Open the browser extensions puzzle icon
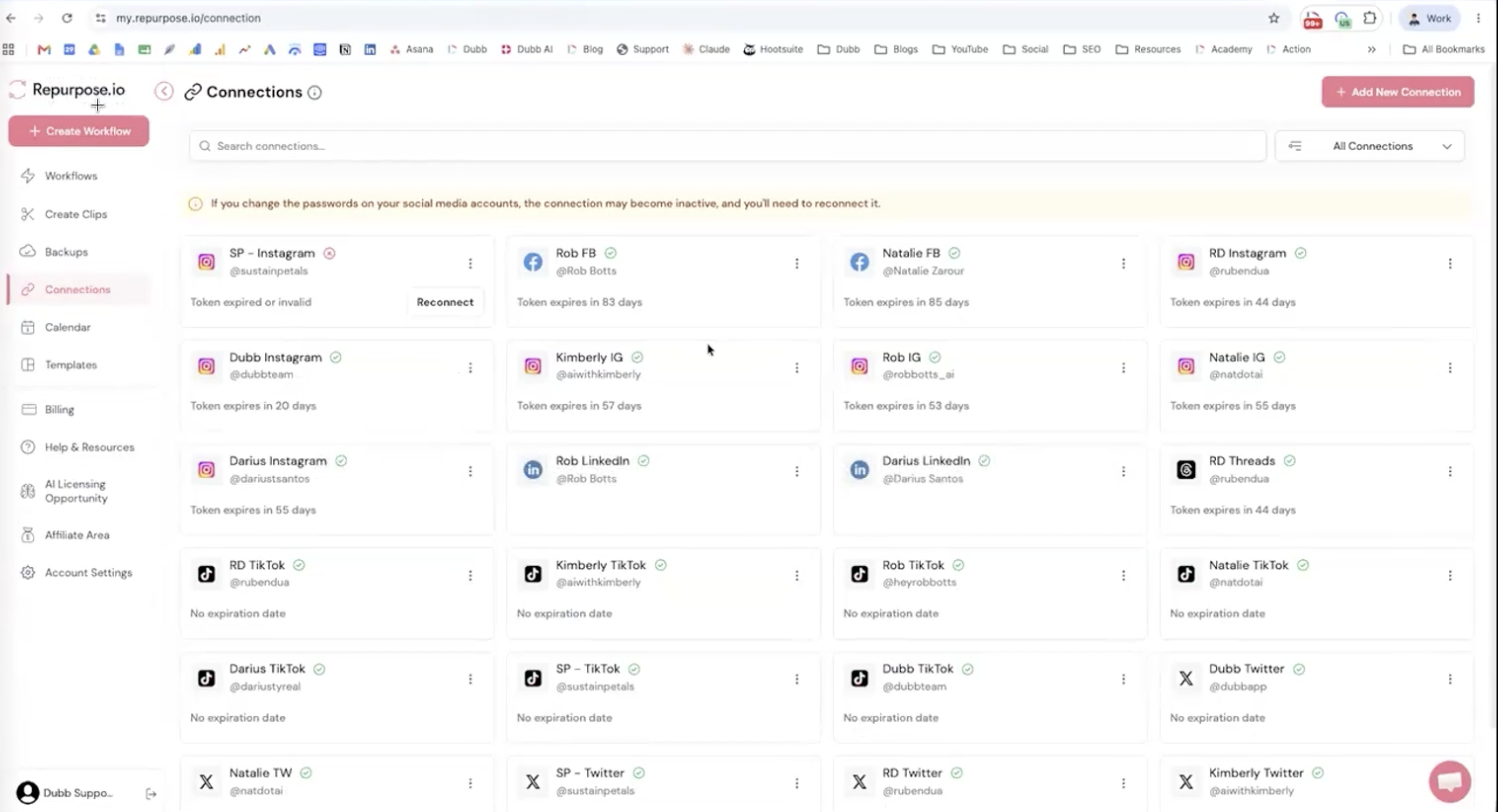Image resolution: width=1498 pixels, height=812 pixels. click(1370, 18)
